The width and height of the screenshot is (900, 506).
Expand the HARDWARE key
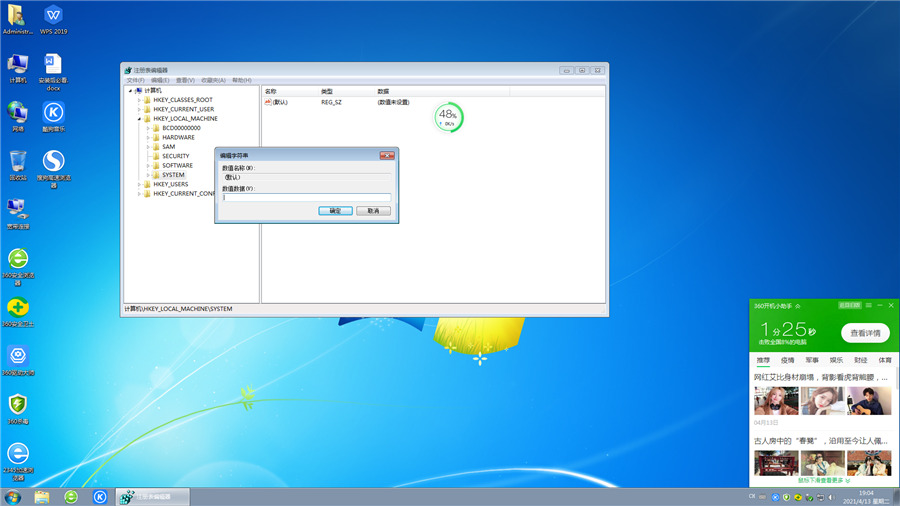coord(148,137)
